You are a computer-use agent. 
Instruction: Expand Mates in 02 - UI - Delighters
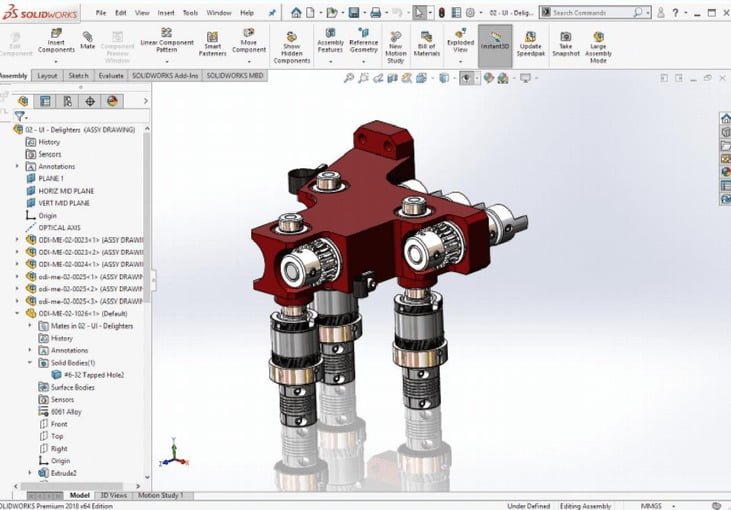(x=30, y=325)
